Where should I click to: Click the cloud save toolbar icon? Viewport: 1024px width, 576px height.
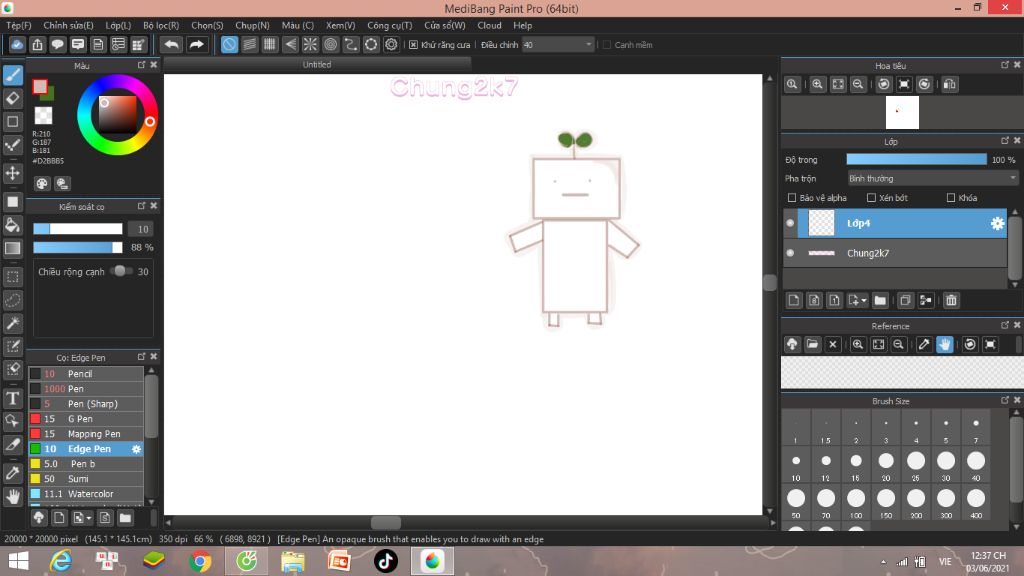coord(17,44)
